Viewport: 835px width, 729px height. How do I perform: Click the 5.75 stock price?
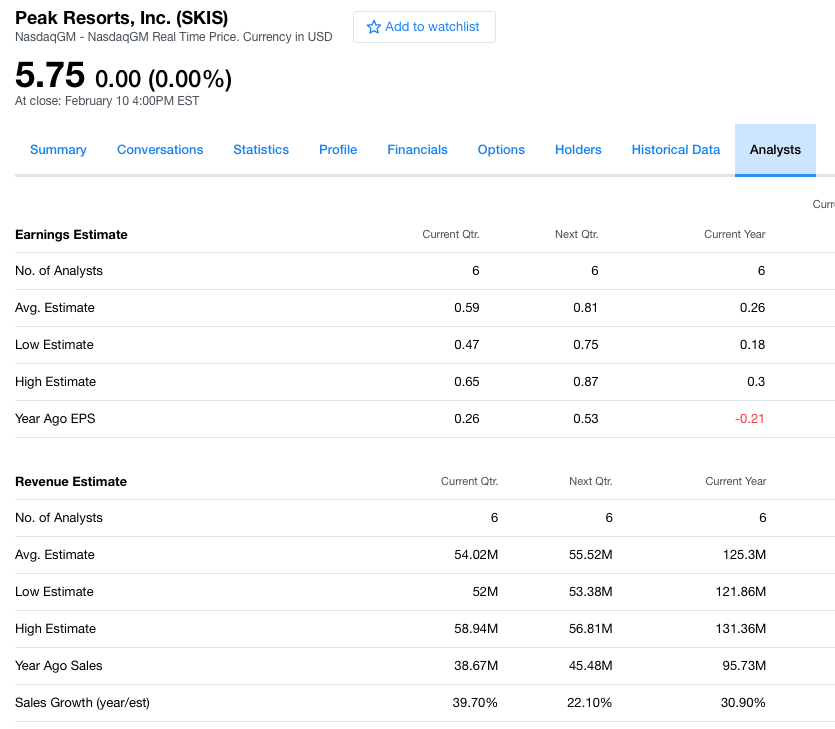pos(50,75)
